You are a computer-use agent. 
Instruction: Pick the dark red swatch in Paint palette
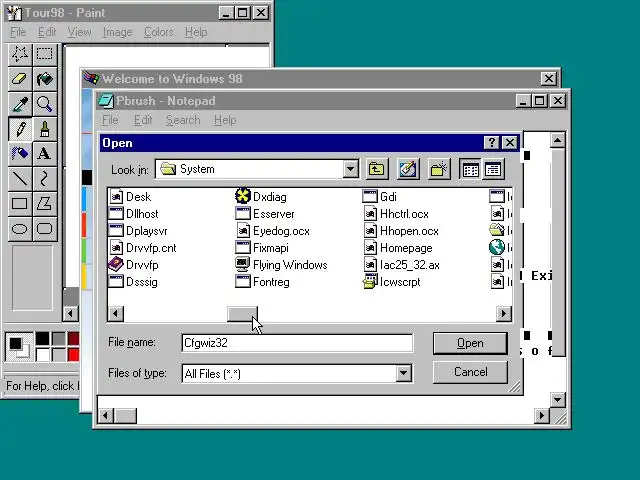pyautogui.click(x=74, y=339)
